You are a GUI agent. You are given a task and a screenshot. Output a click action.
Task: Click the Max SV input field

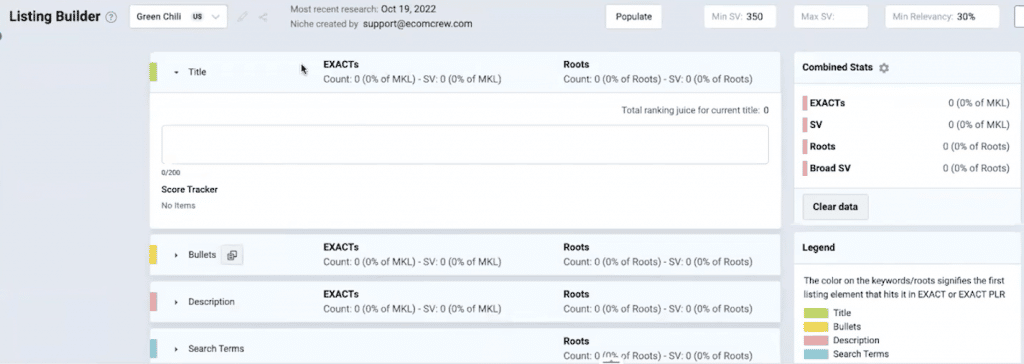pyautogui.click(x=831, y=17)
